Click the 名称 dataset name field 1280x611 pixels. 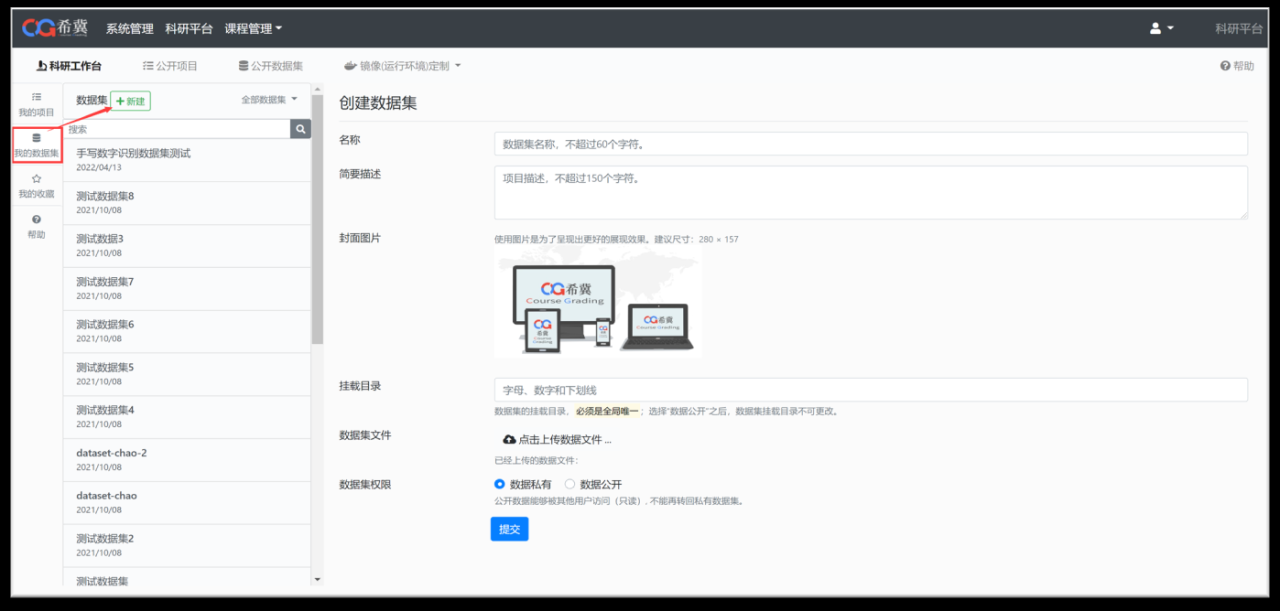tap(870, 144)
